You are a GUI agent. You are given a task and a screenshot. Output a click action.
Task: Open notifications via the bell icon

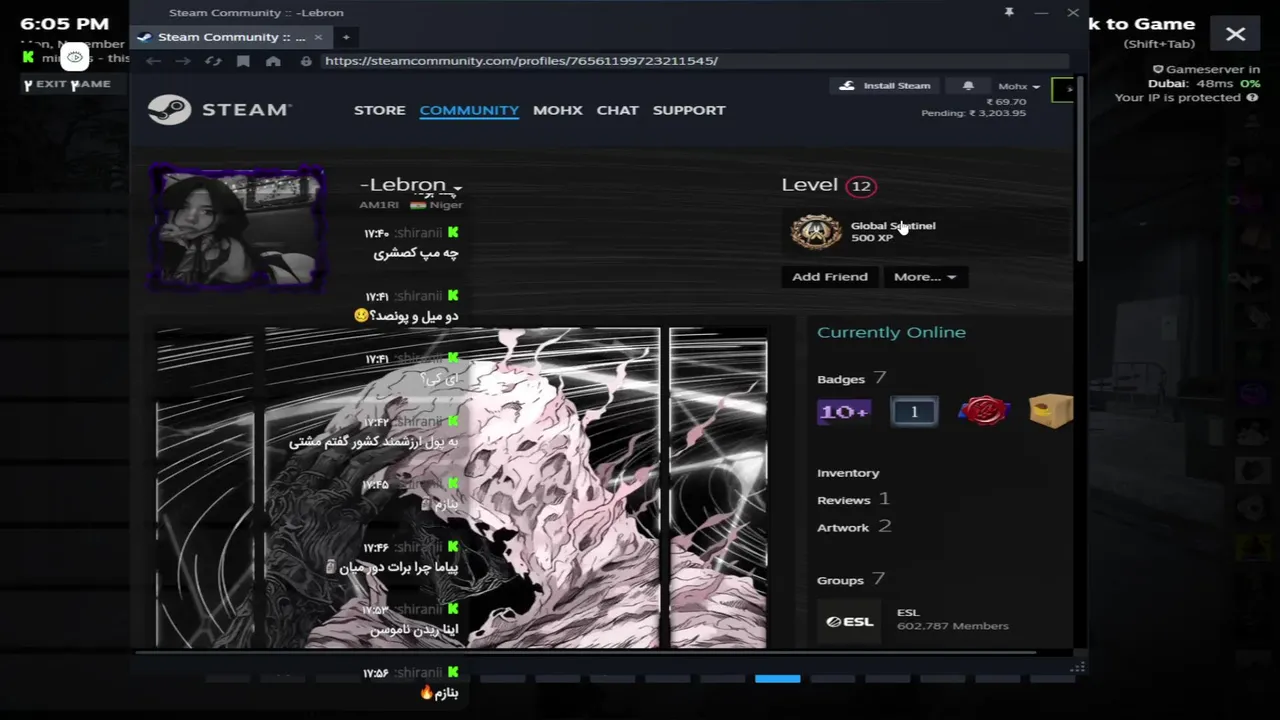tap(968, 86)
